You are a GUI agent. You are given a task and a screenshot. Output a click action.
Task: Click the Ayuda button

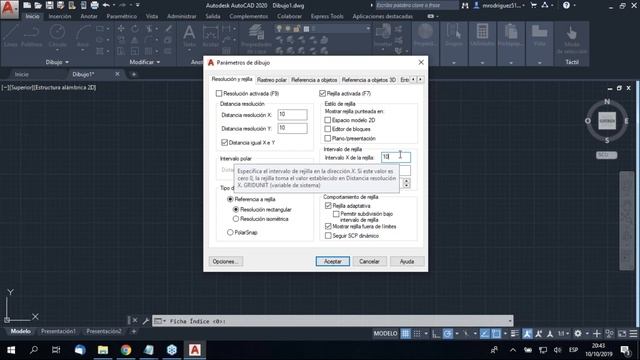point(407,261)
